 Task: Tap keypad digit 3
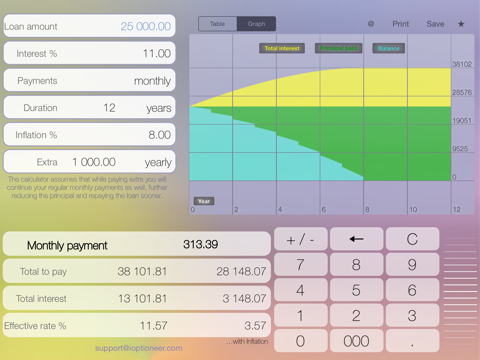(412, 315)
